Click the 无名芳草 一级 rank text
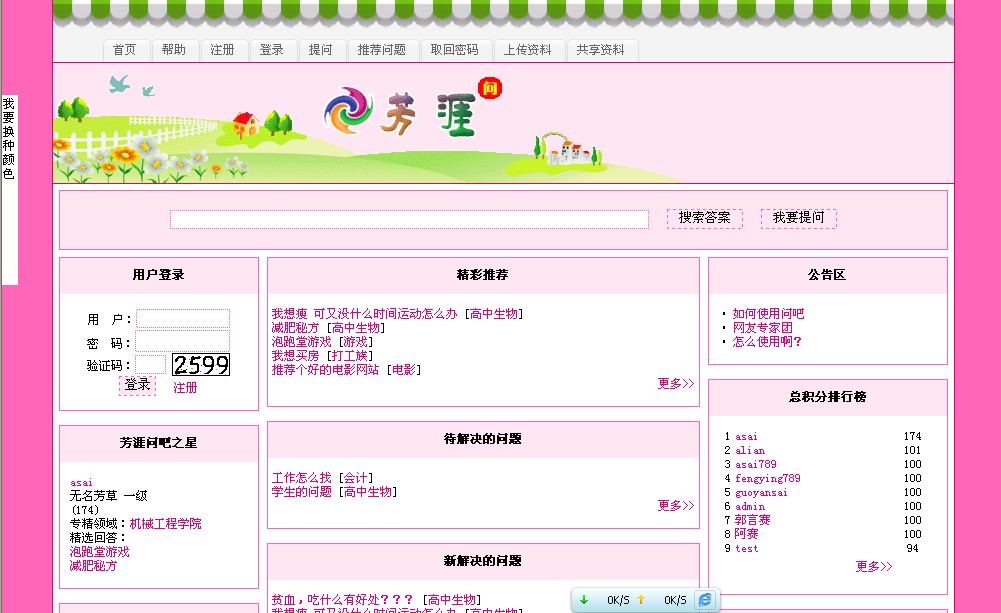1001x613 pixels. (x=109, y=496)
